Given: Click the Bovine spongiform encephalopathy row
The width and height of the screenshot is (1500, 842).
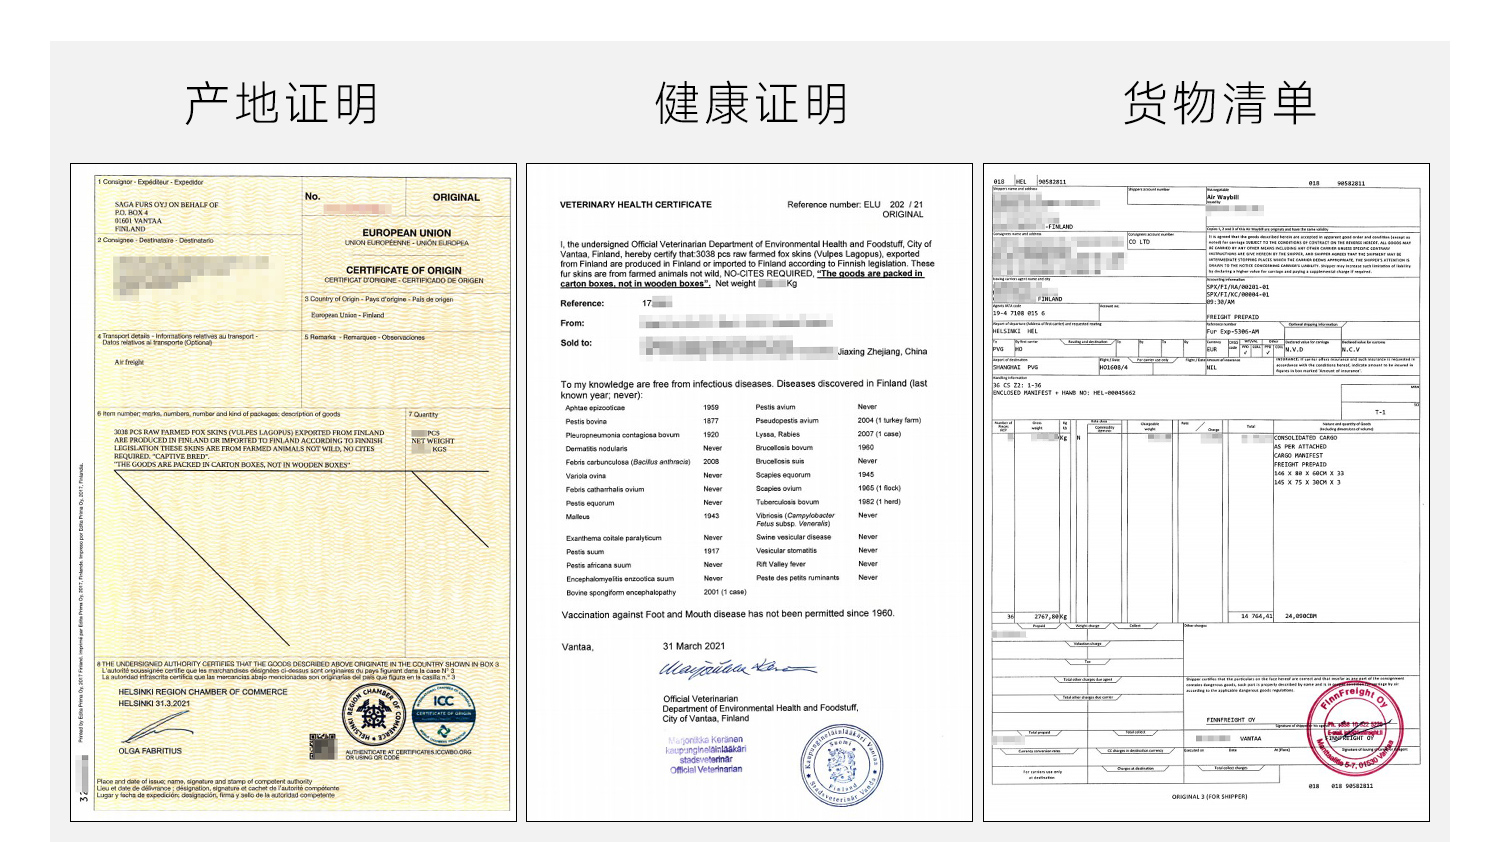Looking at the screenshot, I should coord(656,592).
